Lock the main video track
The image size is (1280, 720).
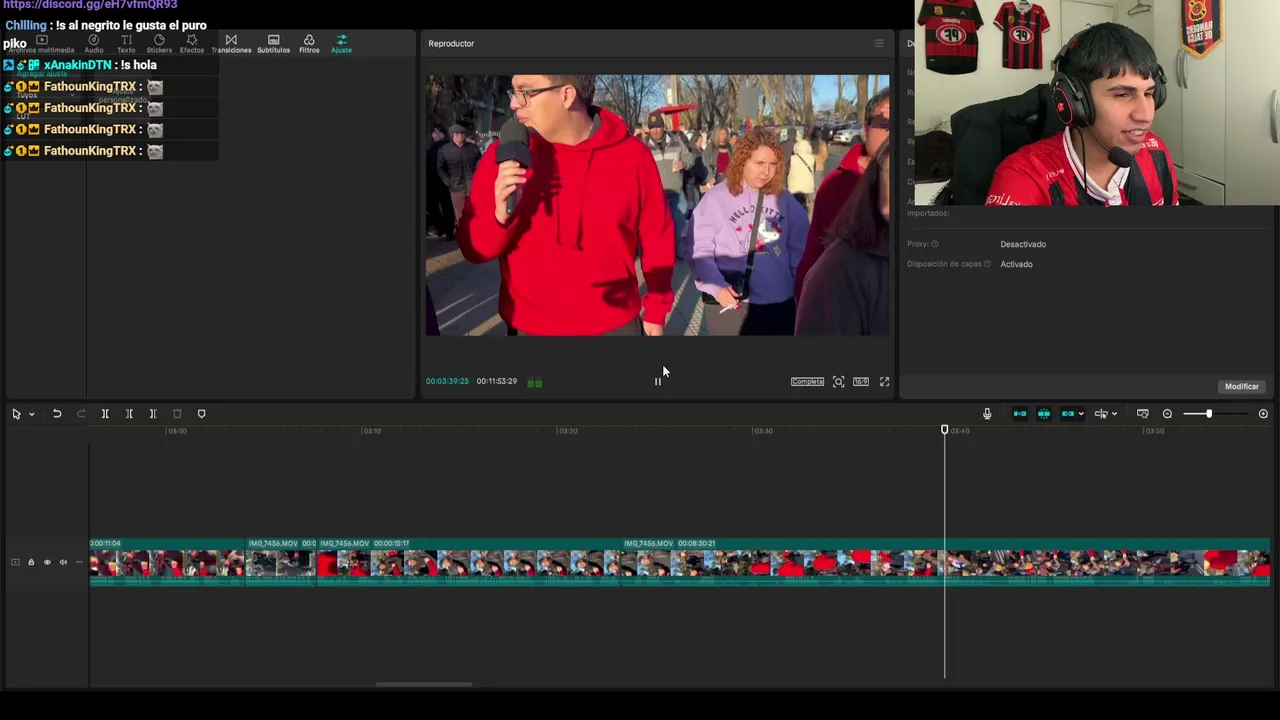click(31, 562)
